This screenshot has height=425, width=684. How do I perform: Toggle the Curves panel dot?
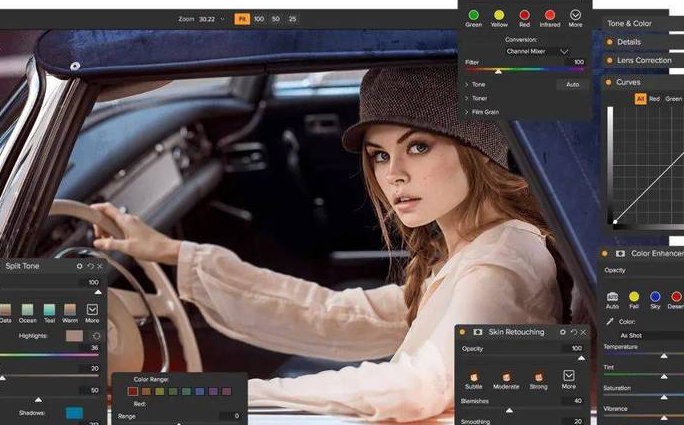coord(609,82)
